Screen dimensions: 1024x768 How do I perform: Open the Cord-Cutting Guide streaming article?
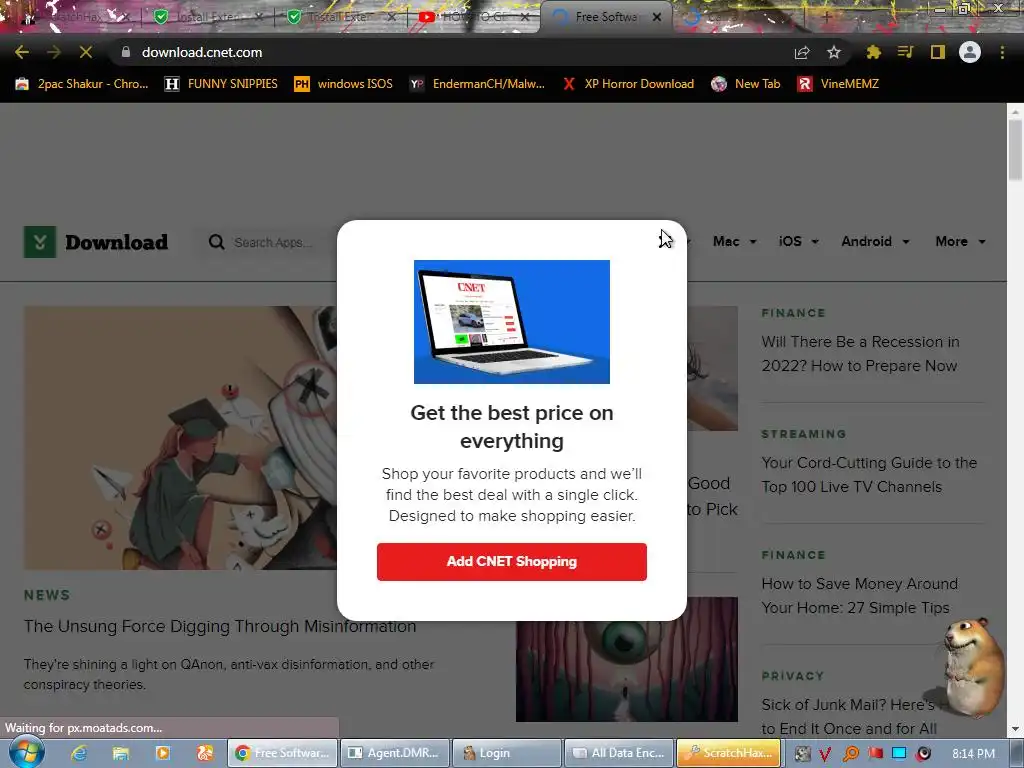[x=869, y=475]
